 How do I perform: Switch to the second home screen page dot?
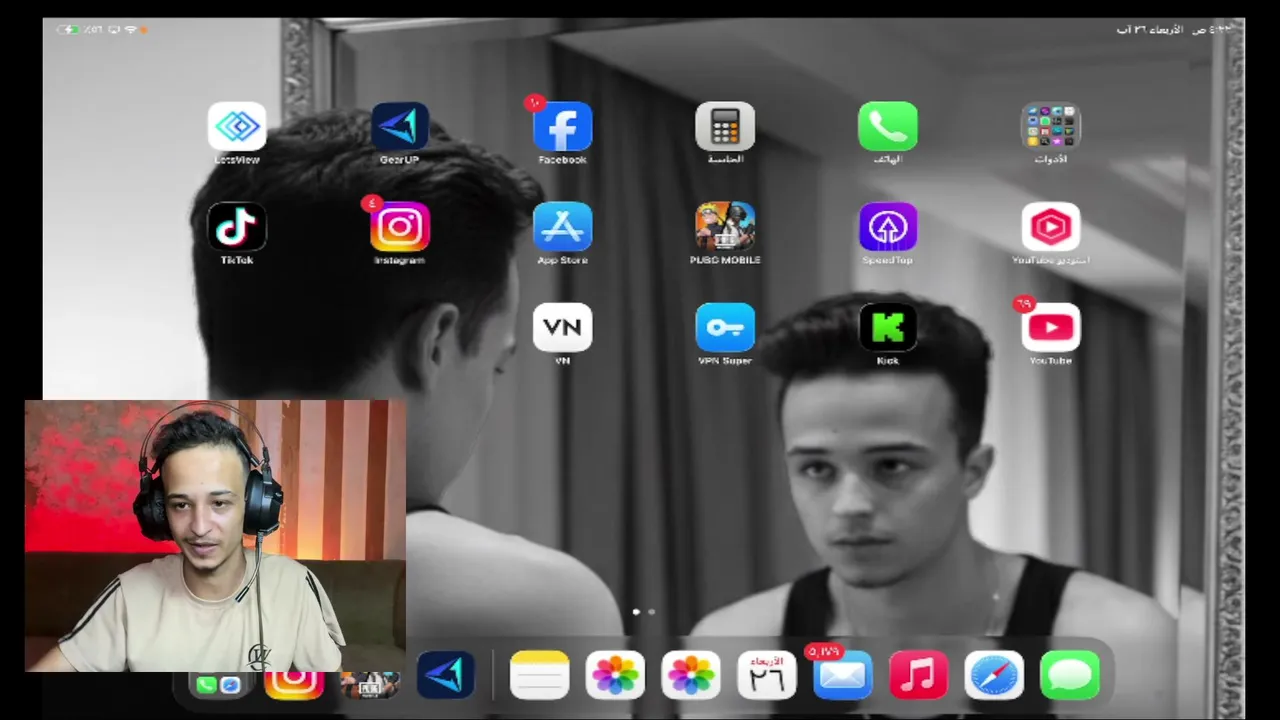click(x=652, y=611)
